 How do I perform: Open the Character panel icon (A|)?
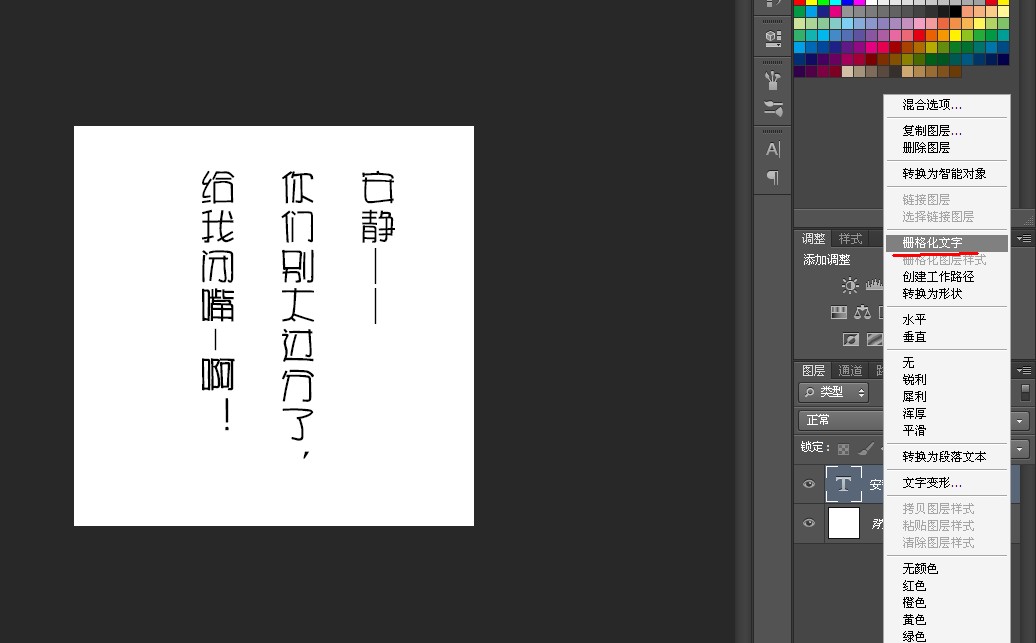coord(772,149)
